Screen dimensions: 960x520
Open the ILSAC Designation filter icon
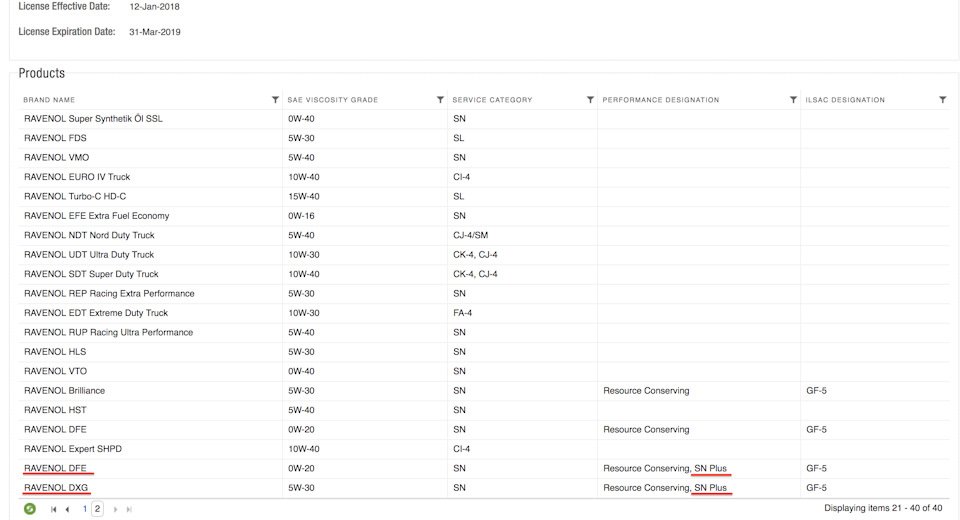pos(942,100)
